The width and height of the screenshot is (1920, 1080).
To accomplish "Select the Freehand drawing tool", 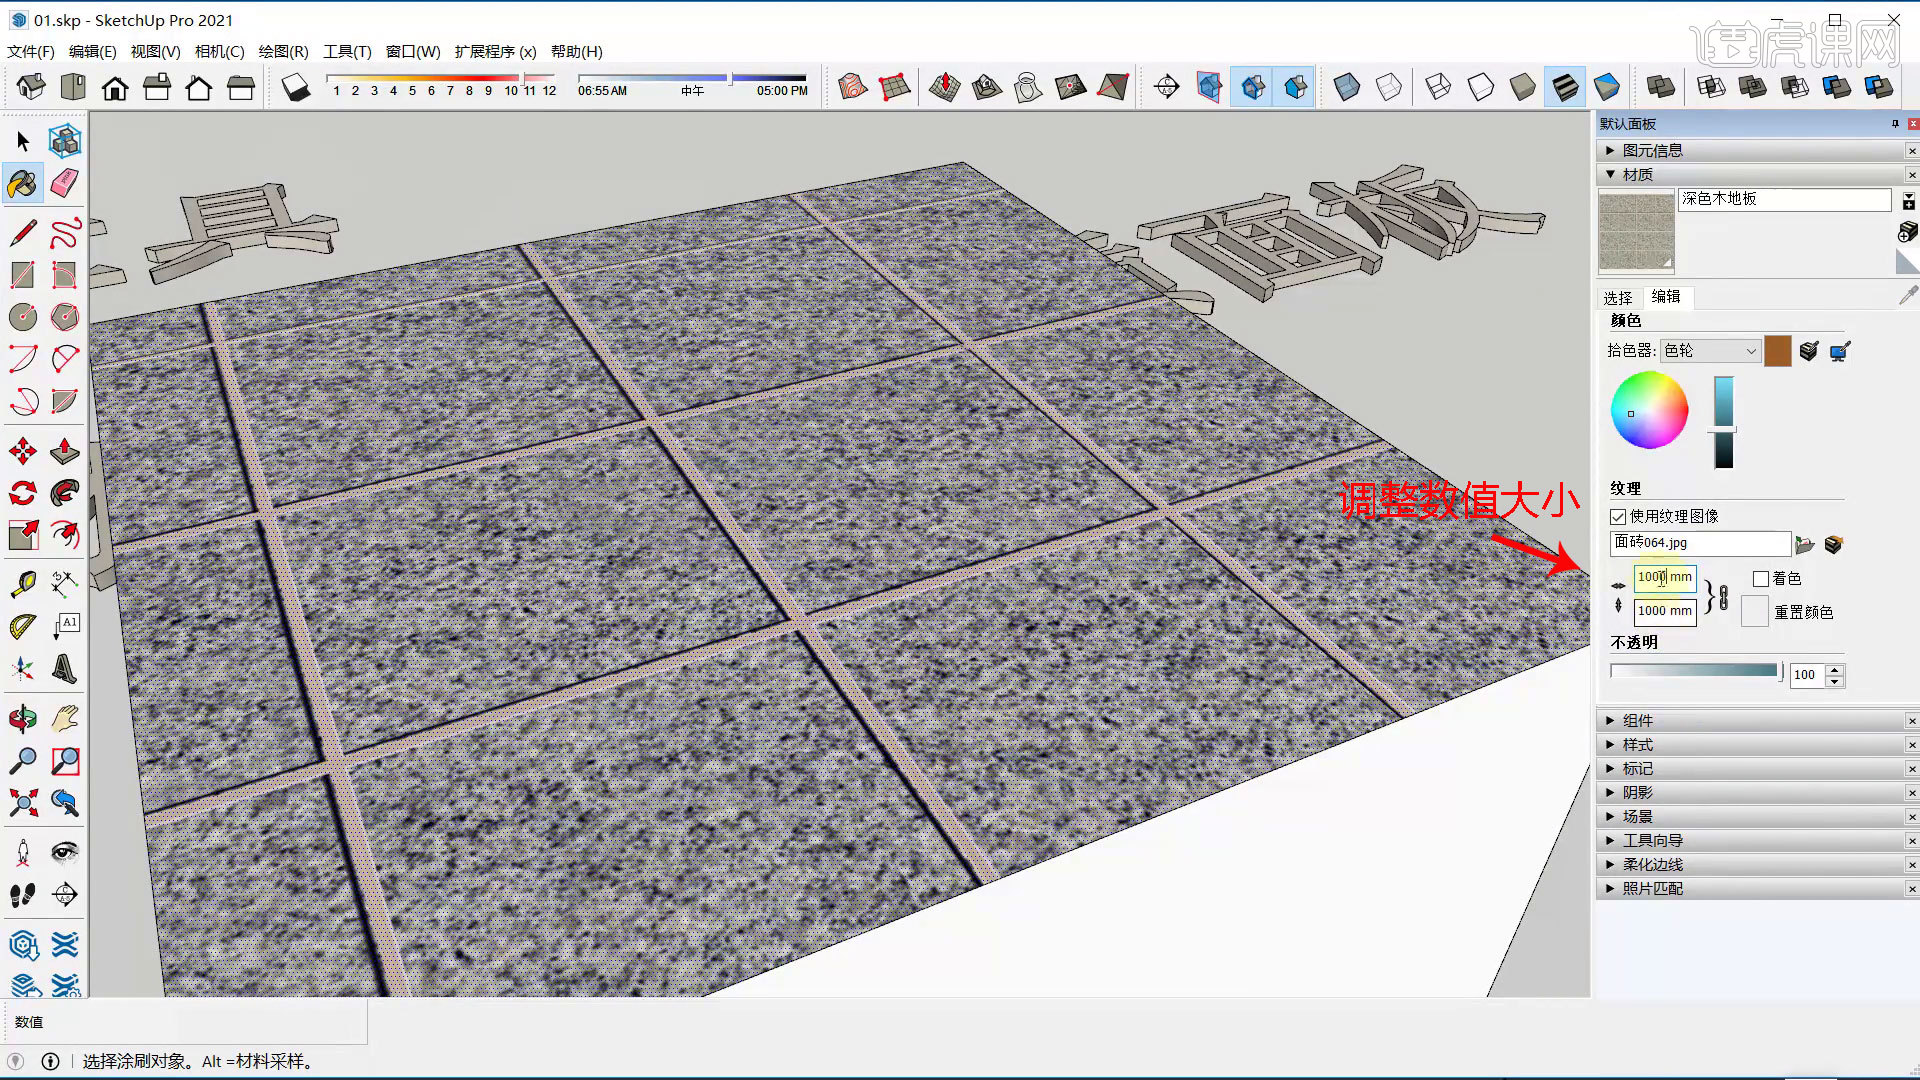I will tap(65, 233).
